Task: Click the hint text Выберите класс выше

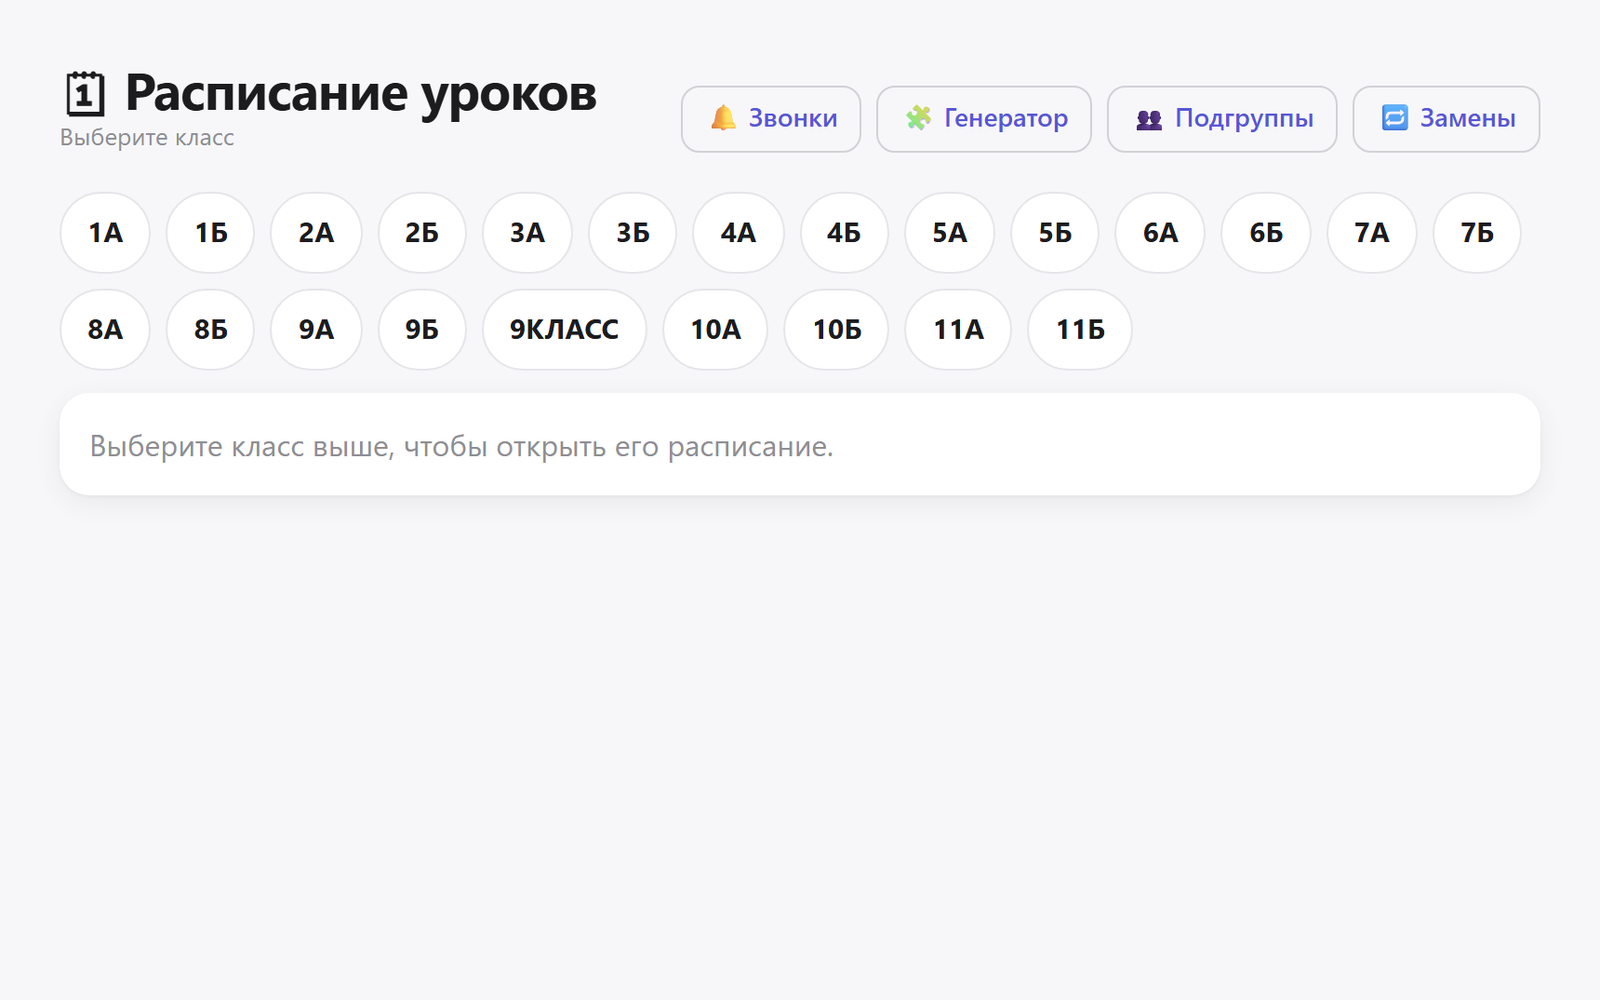Action: [461, 446]
